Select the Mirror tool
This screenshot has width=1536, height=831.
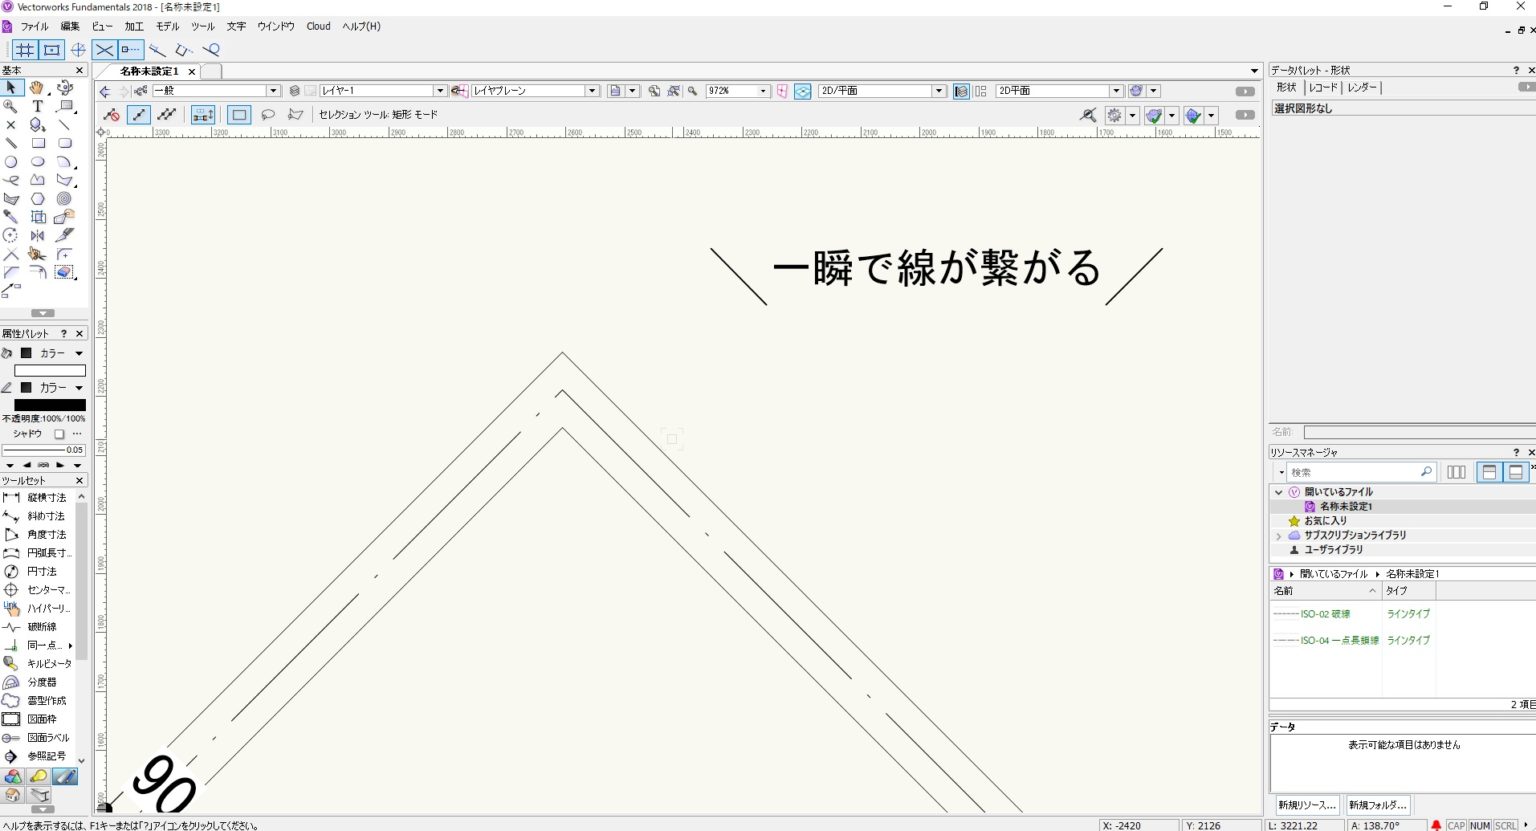[x=37, y=236]
